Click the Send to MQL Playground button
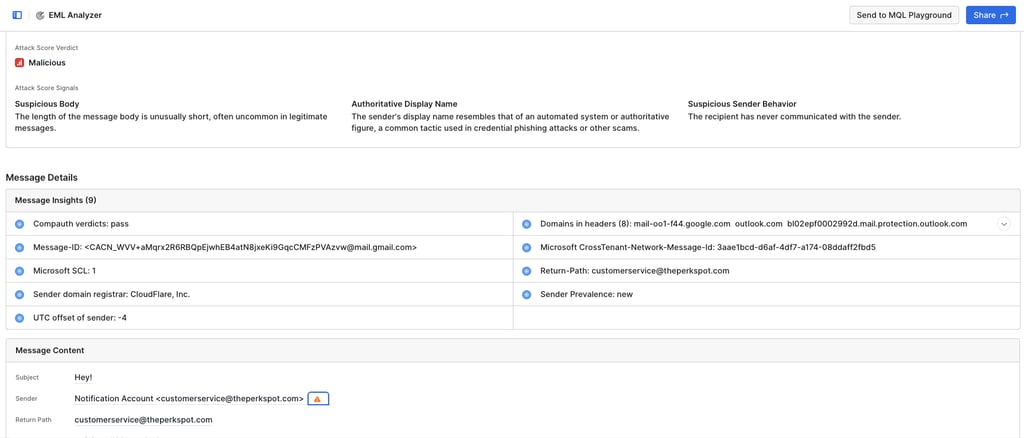 point(904,15)
